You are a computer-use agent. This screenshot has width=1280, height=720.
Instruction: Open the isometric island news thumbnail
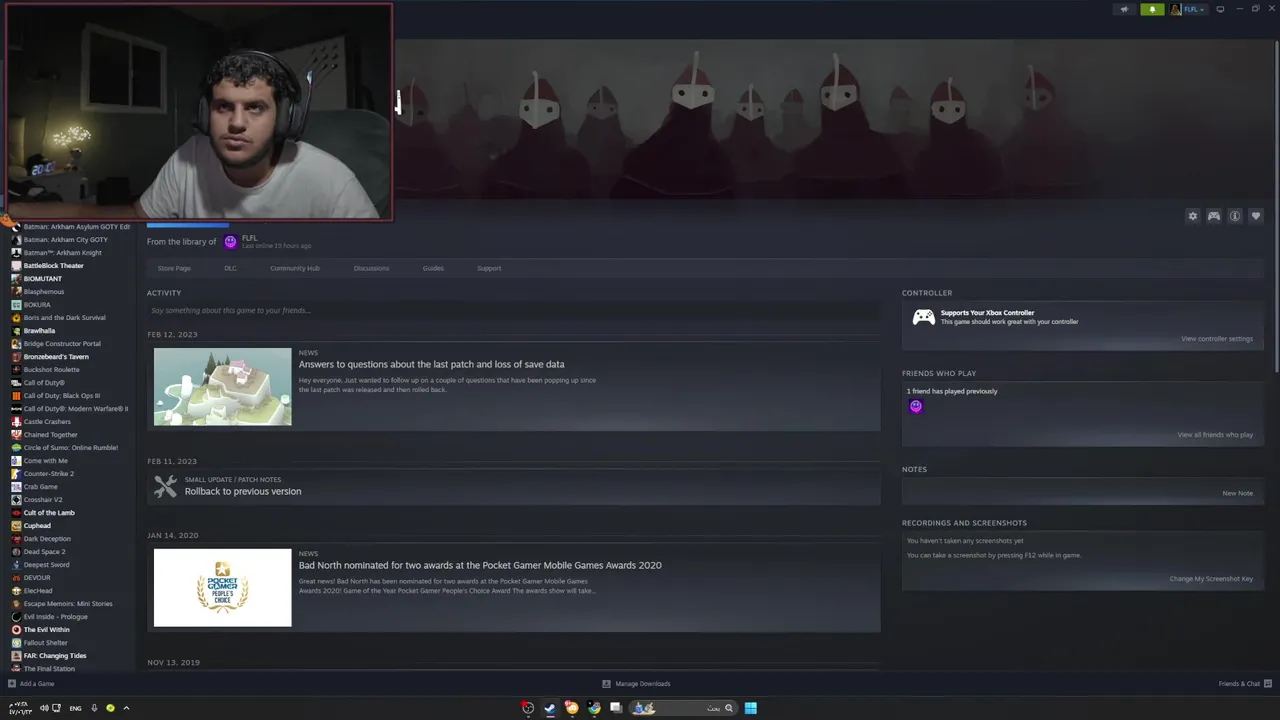click(x=223, y=387)
